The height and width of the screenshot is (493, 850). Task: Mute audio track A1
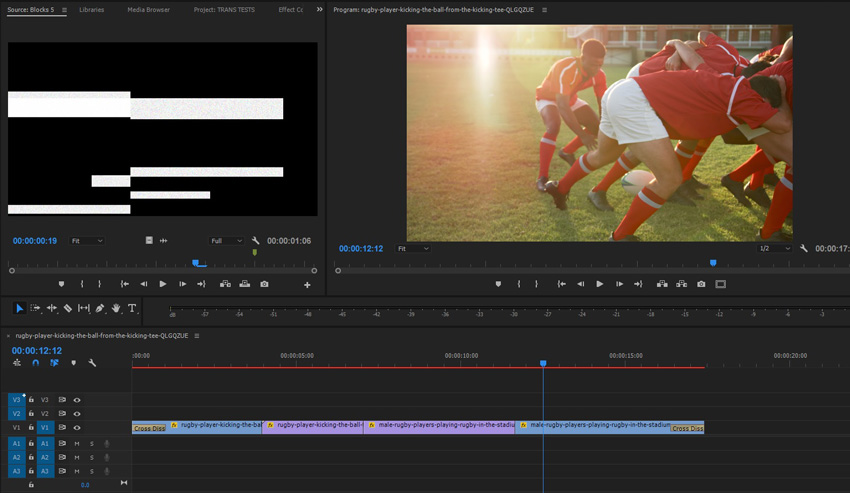point(77,444)
